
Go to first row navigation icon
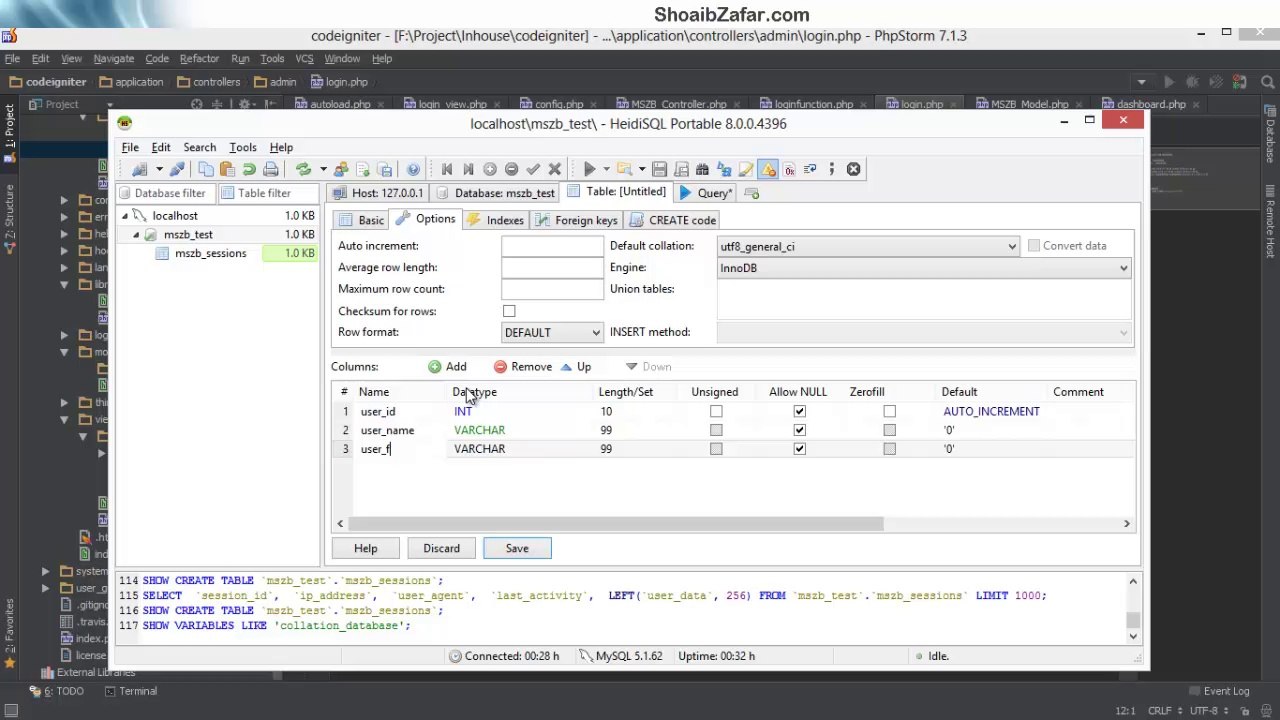pos(447,169)
